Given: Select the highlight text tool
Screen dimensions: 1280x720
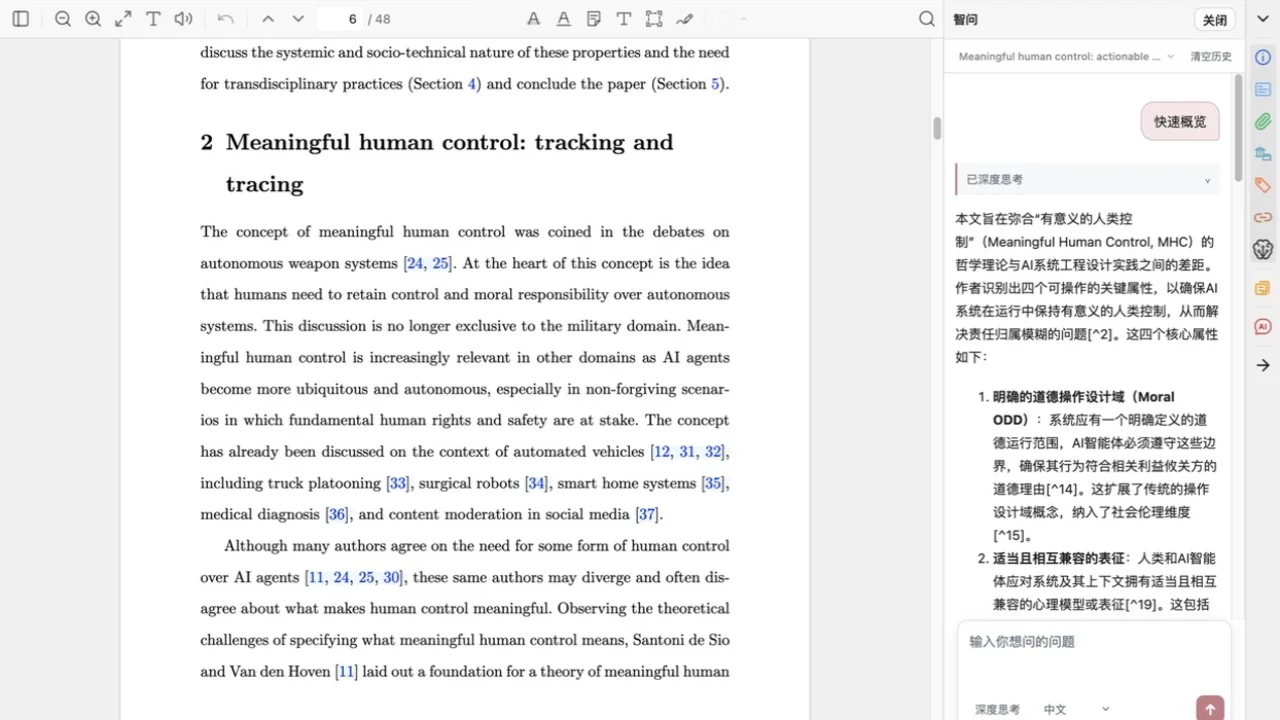Looking at the screenshot, I should tap(534, 19).
